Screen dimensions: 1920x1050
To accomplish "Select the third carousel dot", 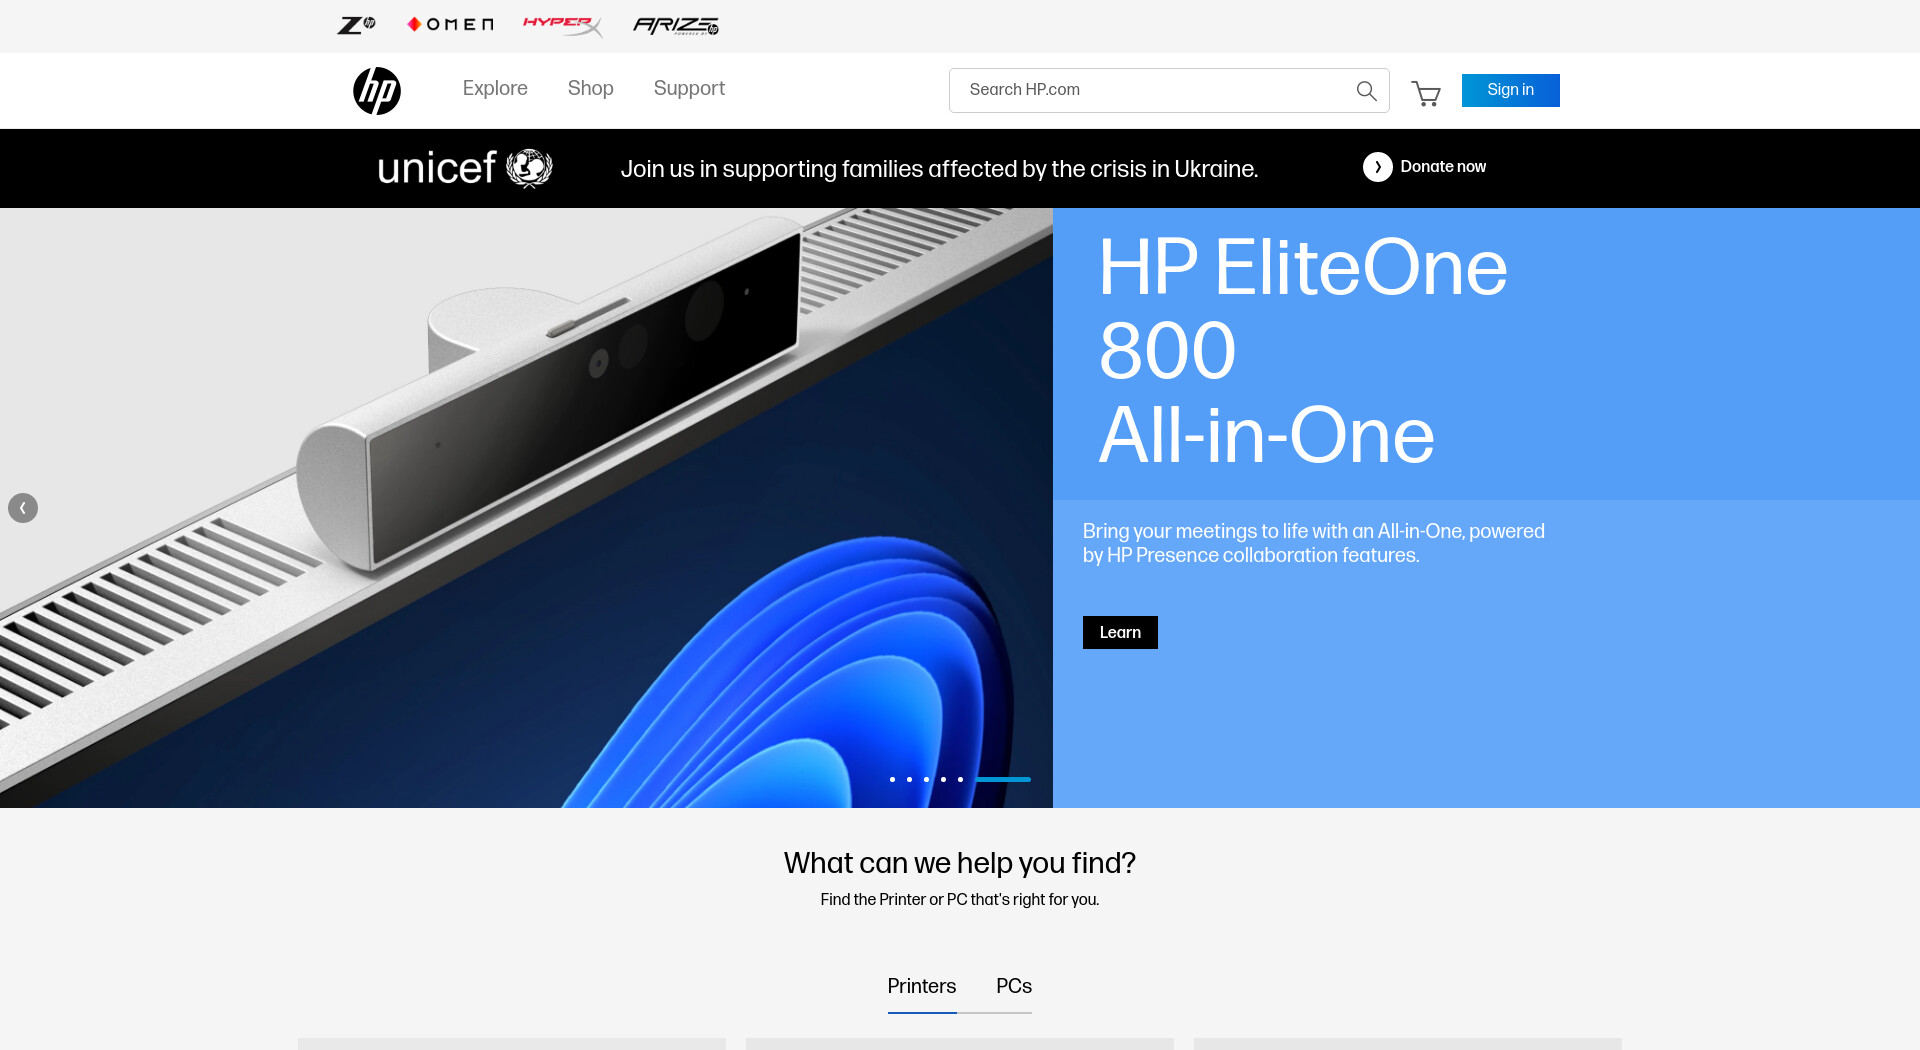I will pos(926,779).
